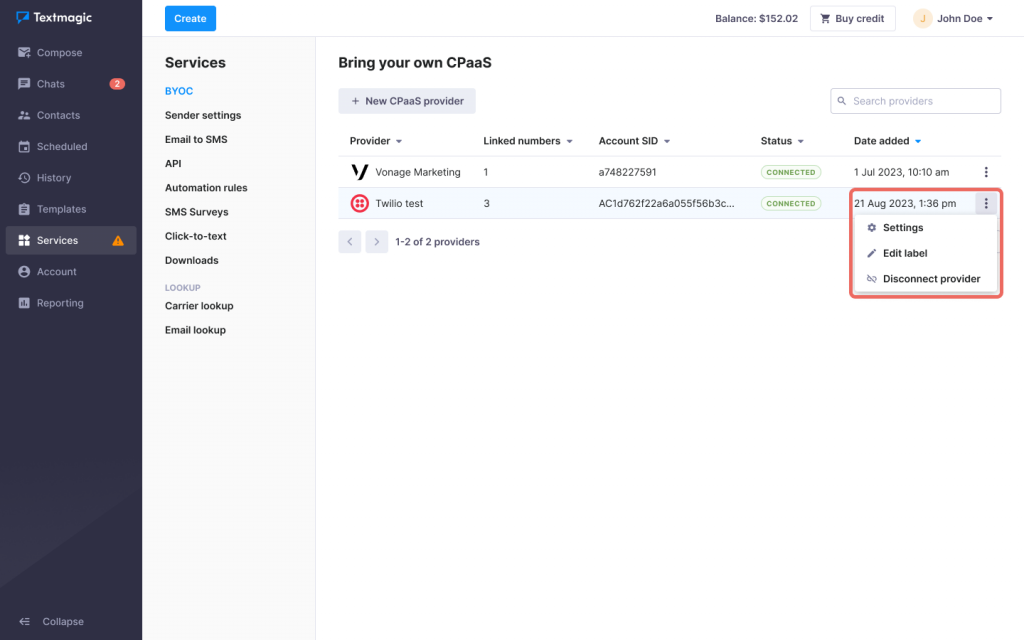Click the Templates clipboard icon
Image resolution: width=1024 pixels, height=640 pixels.
(24, 209)
